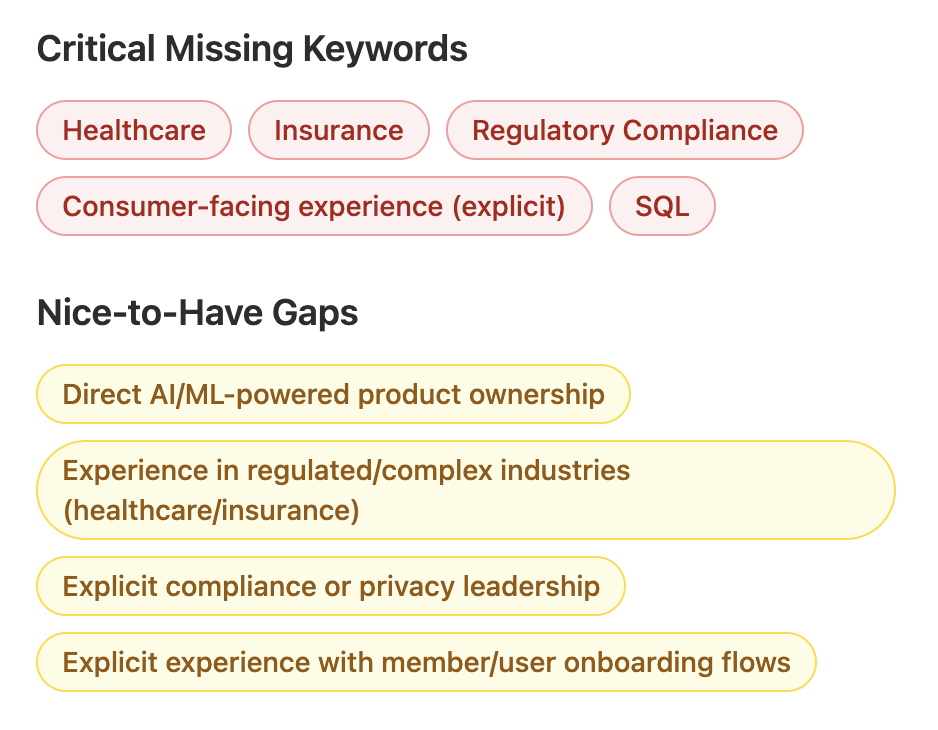
Task: Select the member/user onboarding flows gap
Action: 427,662
